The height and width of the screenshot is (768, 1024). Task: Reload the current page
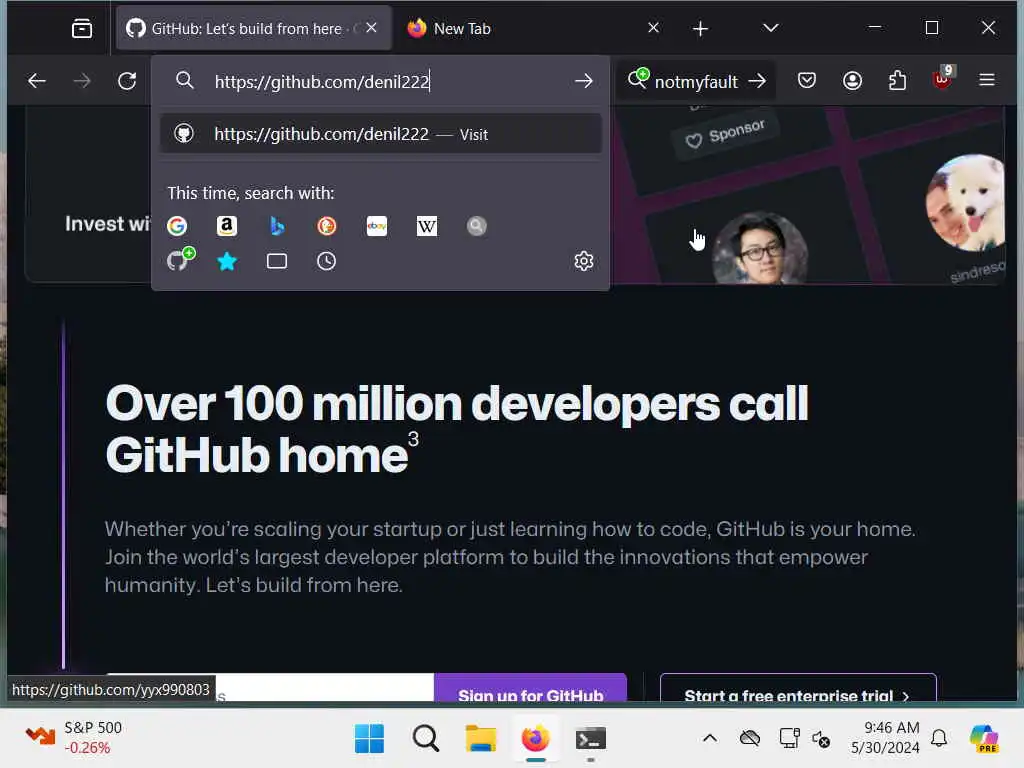127,81
